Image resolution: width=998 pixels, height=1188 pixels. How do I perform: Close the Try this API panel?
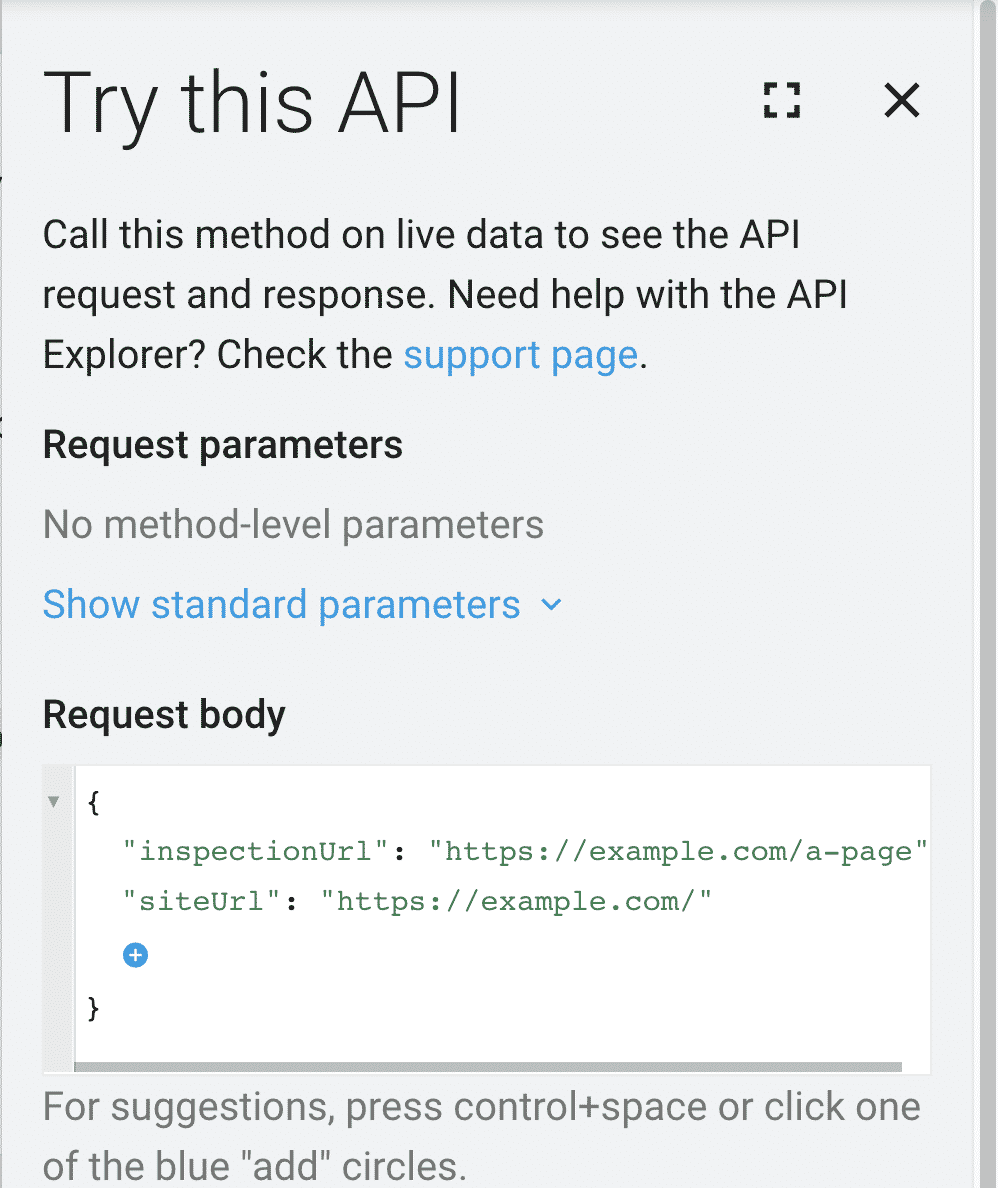pos(901,100)
